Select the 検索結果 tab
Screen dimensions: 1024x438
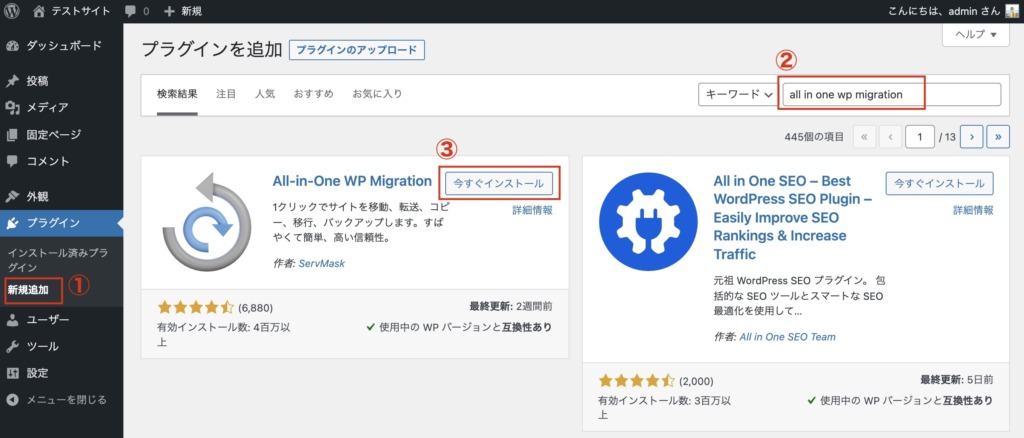click(x=177, y=94)
